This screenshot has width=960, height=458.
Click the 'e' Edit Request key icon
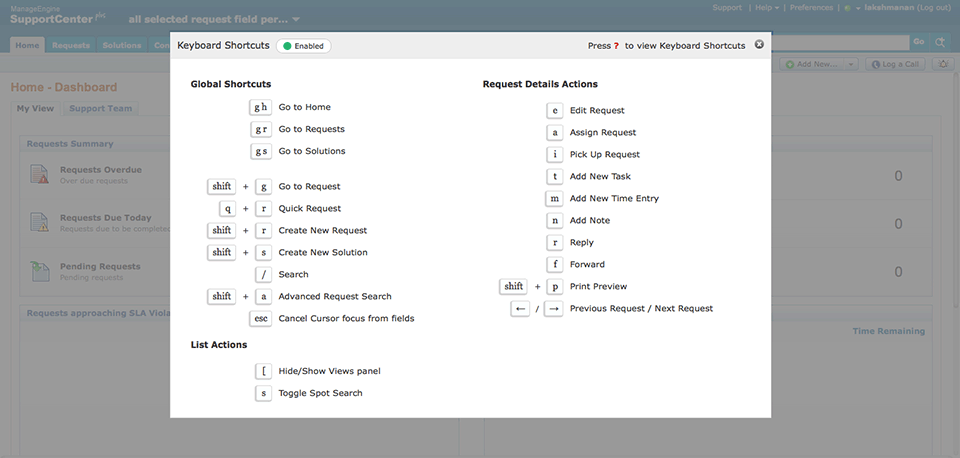pos(555,111)
